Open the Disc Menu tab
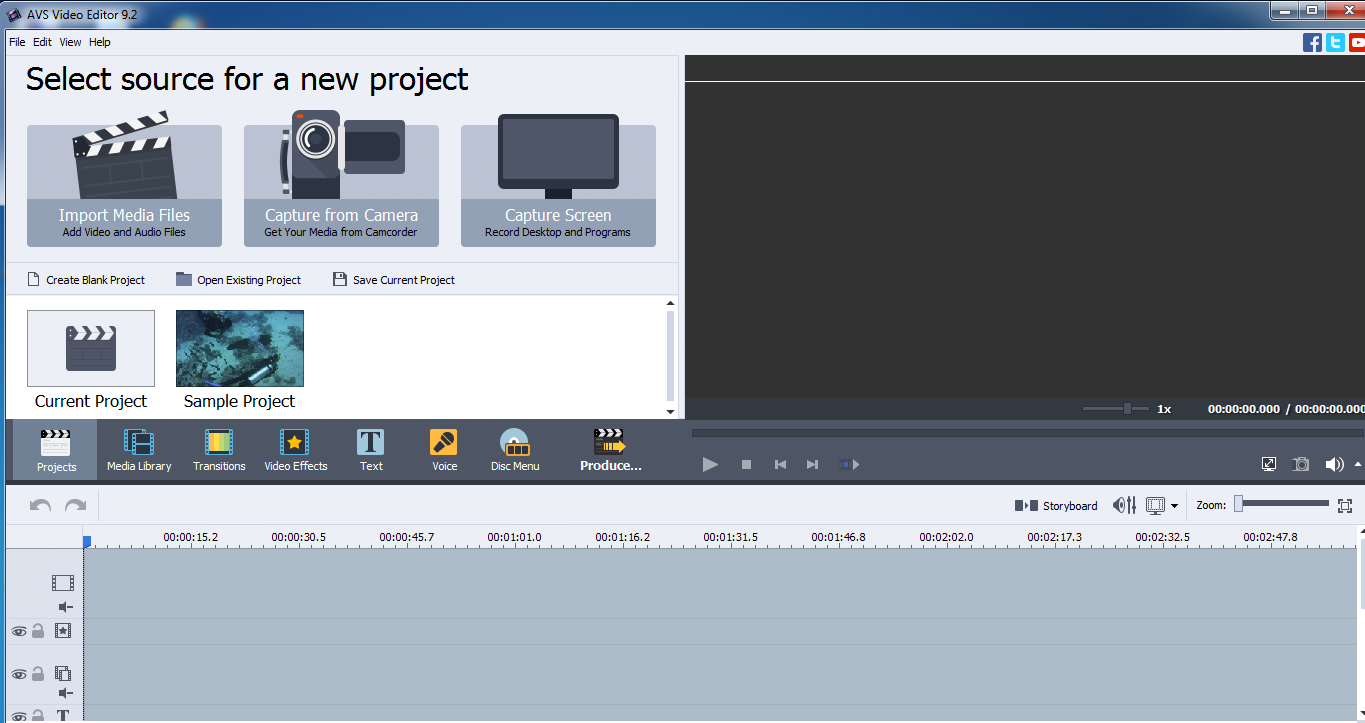 coord(515,450)
